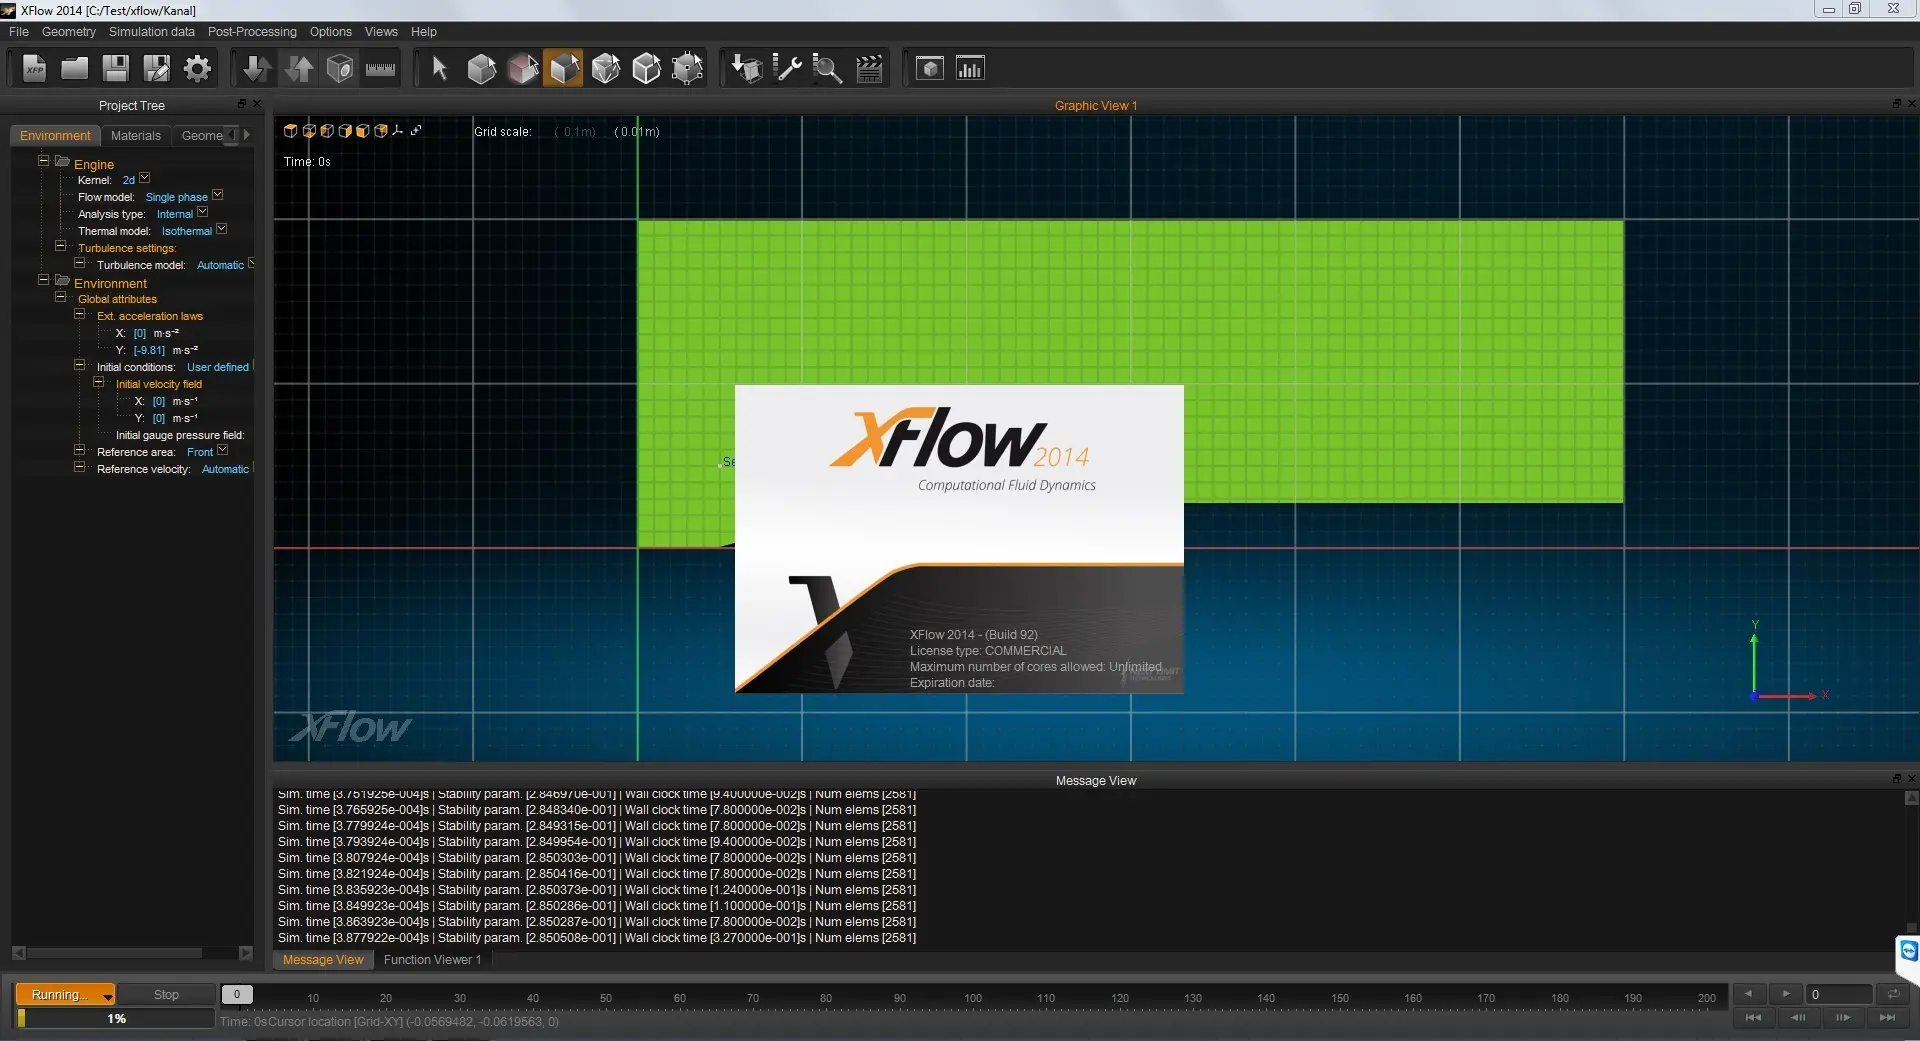The height and width of the screenshot is (1041, 1920).
Task: Collapse Global attributes node
Action: click(60, 297)
